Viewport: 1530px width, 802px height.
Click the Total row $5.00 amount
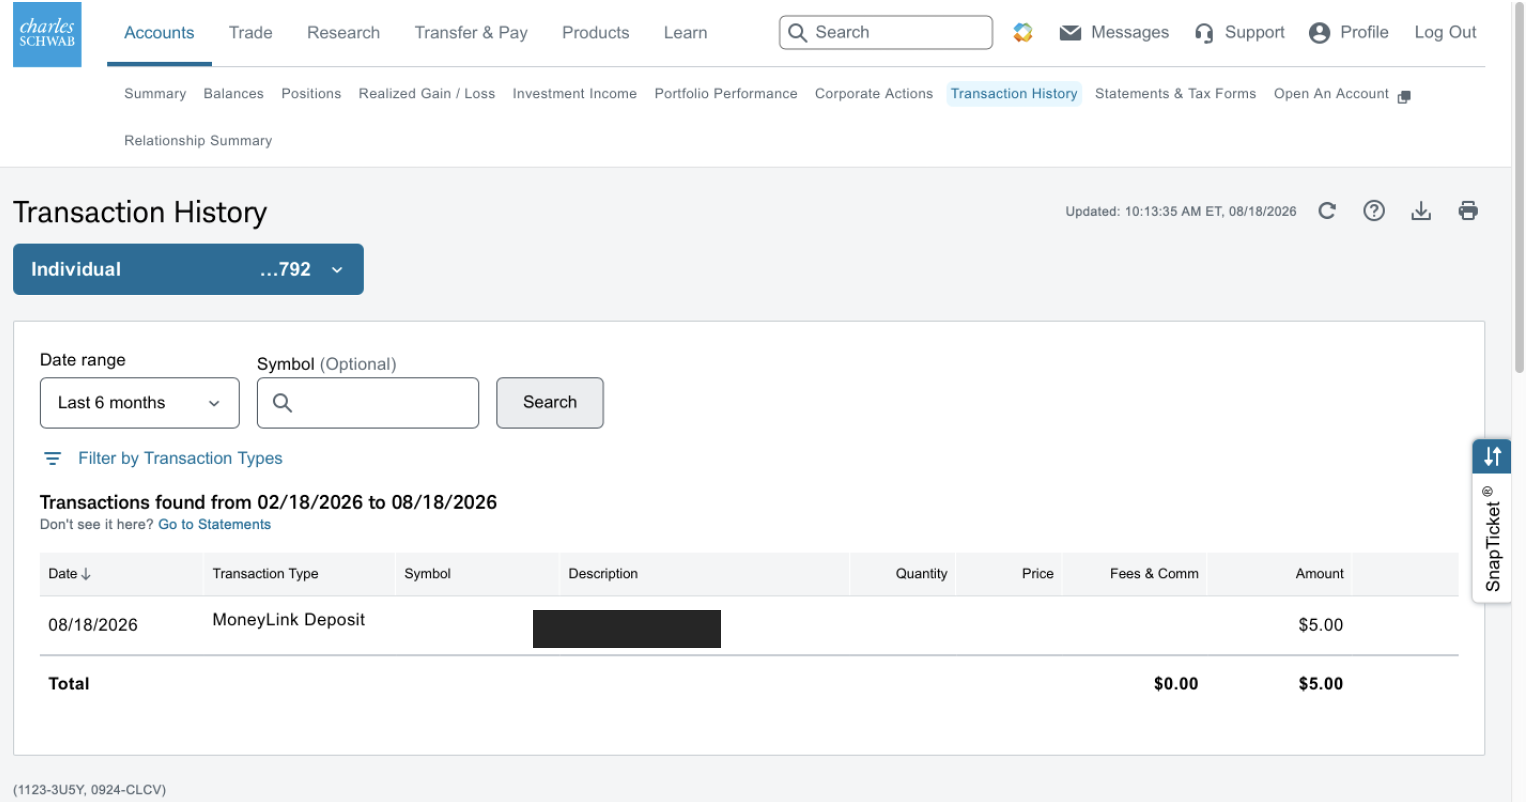tap(1320, 684)
